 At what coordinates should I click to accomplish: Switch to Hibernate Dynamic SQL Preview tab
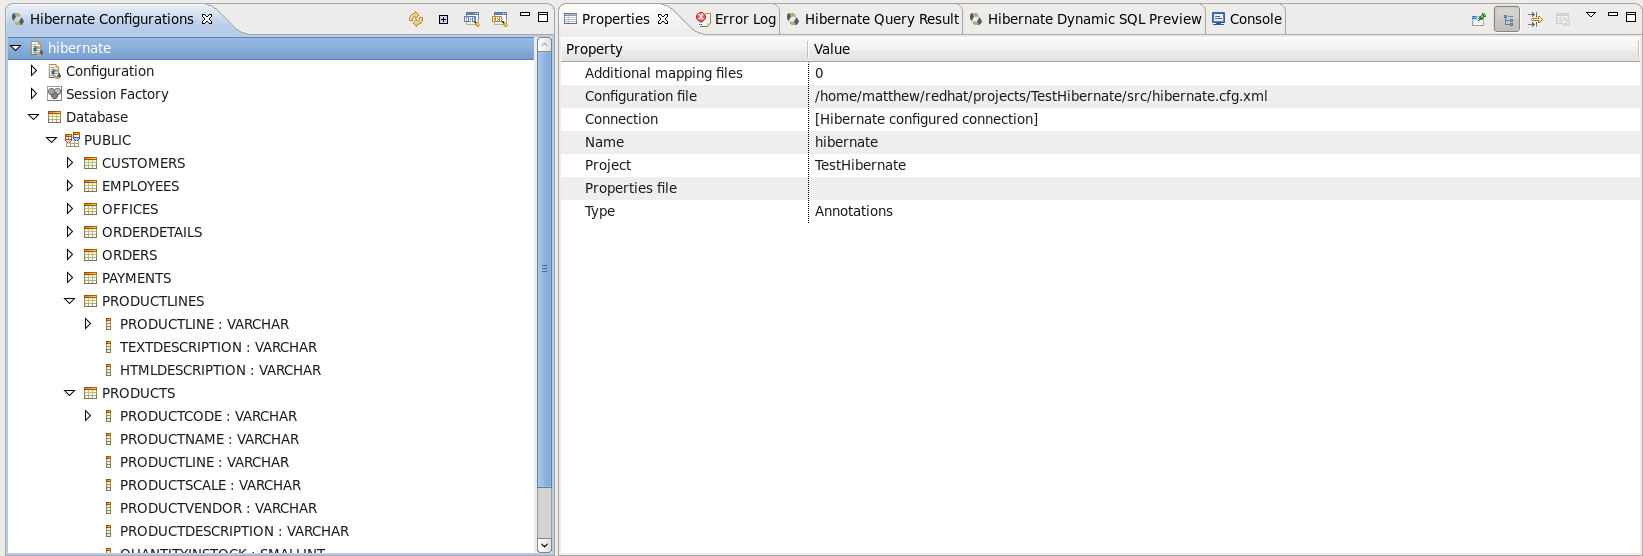[x=1085, y=19]
